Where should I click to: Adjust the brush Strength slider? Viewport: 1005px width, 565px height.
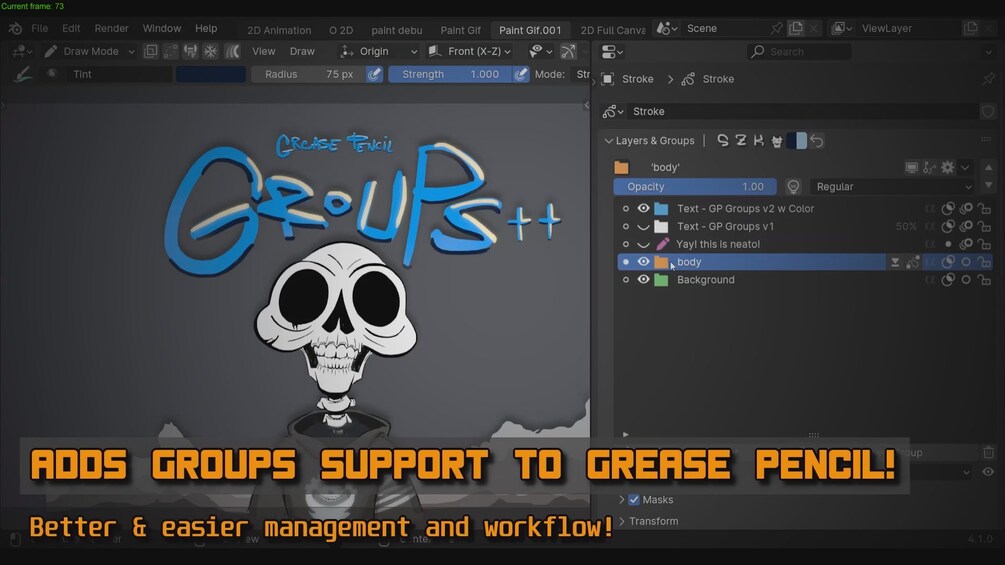click(451, 74)
